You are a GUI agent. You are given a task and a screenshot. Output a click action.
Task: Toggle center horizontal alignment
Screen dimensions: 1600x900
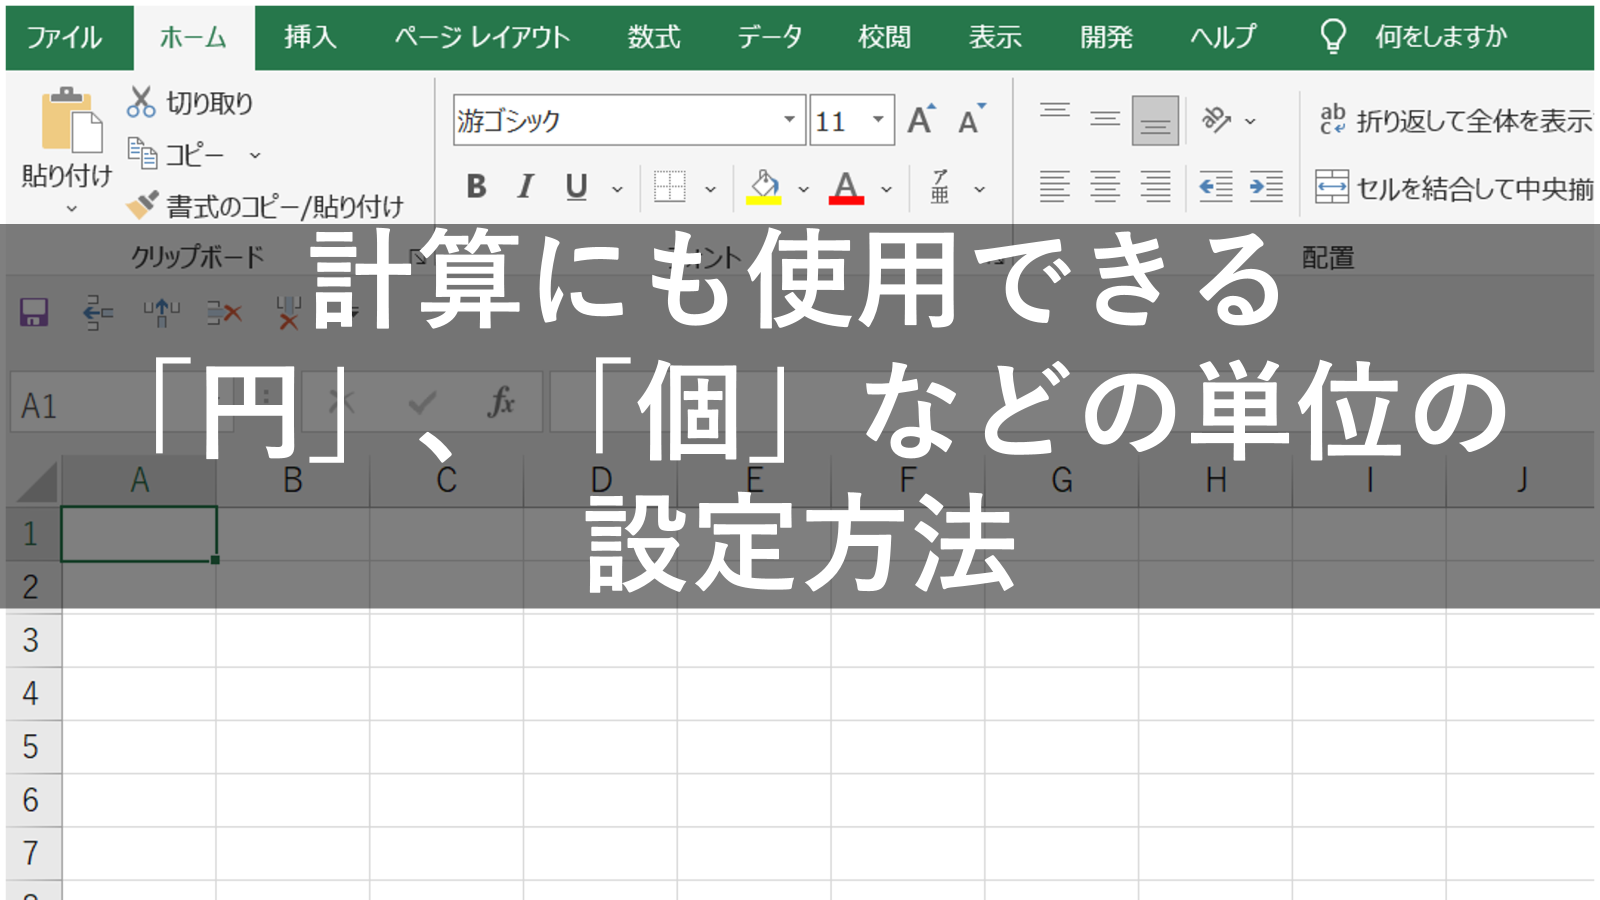[x=1105, y=187]
